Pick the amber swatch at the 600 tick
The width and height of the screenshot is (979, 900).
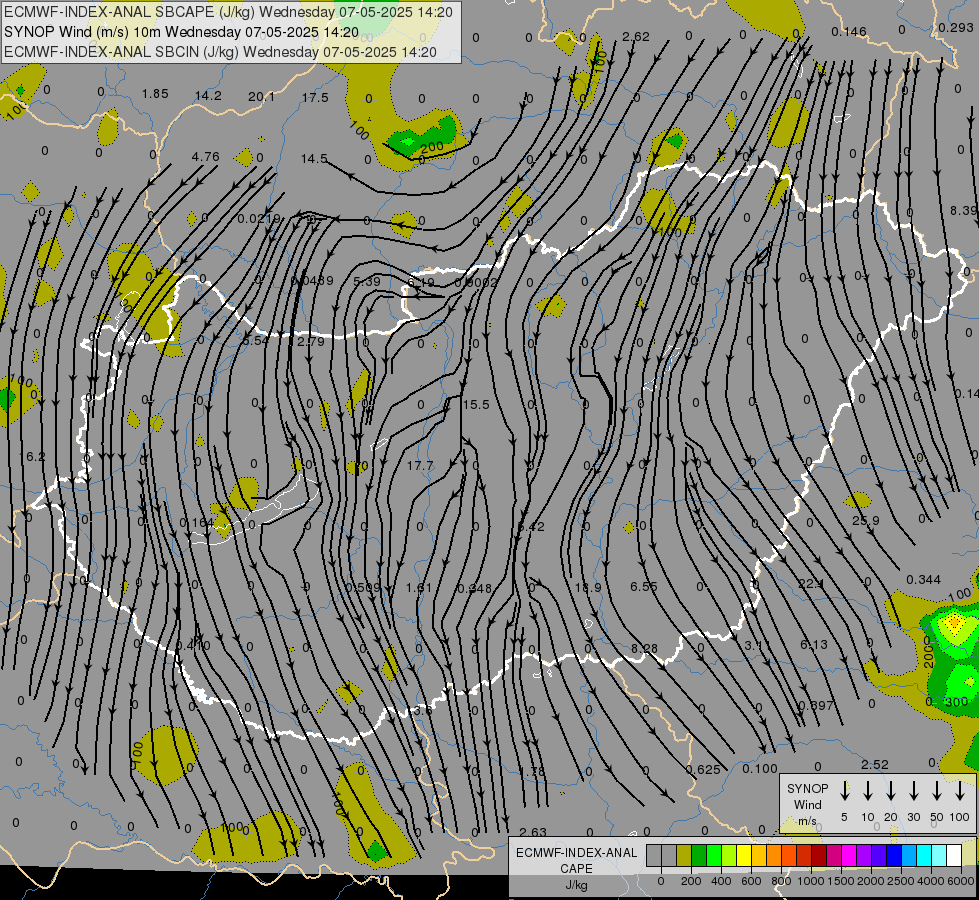pyautogui.click(x=759, y=855)
